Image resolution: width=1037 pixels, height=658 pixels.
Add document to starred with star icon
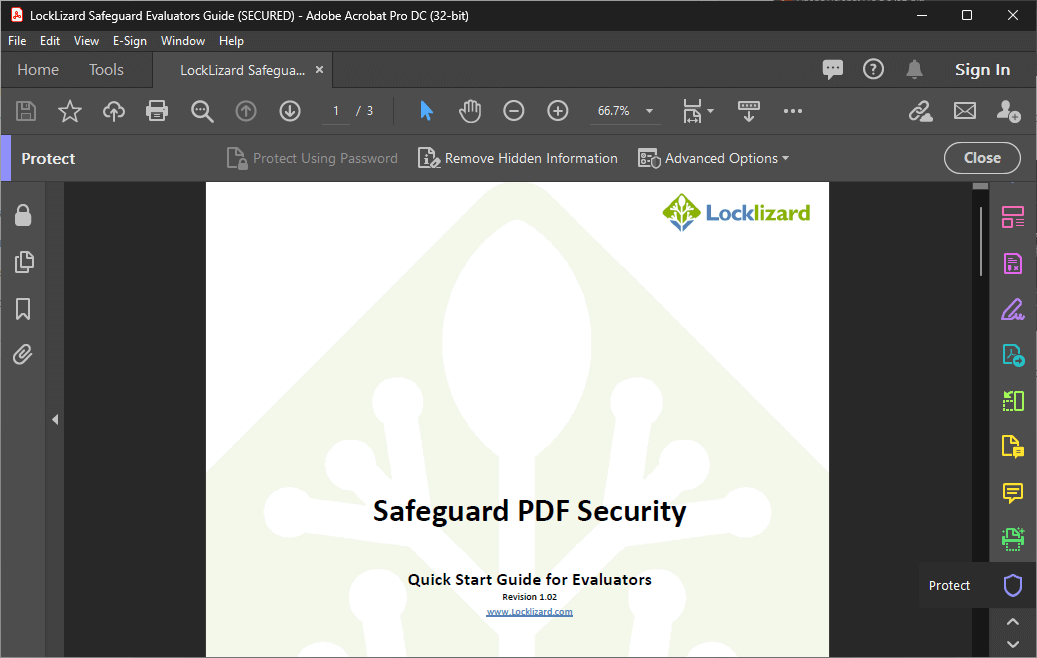point(69,111)
